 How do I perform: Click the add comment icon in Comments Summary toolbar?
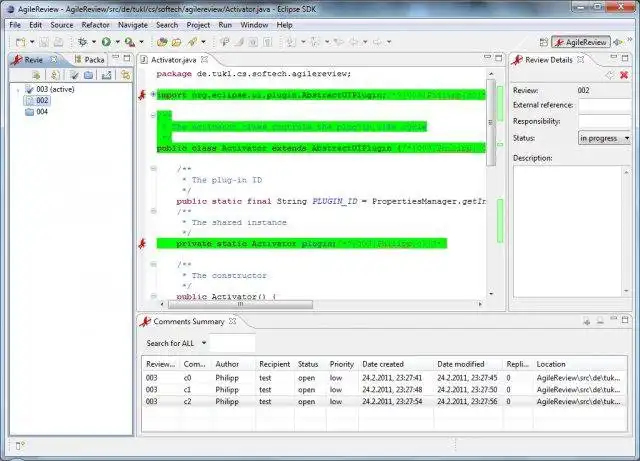pos(587,321)
